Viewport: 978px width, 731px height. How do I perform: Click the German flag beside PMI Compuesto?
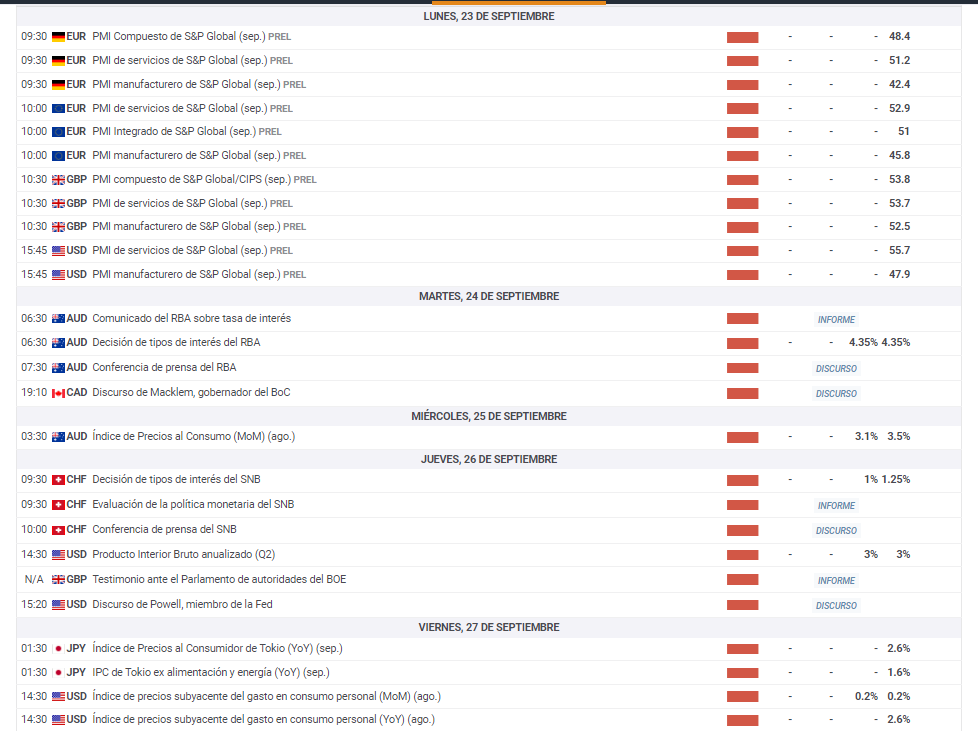(x=58, y=37)
